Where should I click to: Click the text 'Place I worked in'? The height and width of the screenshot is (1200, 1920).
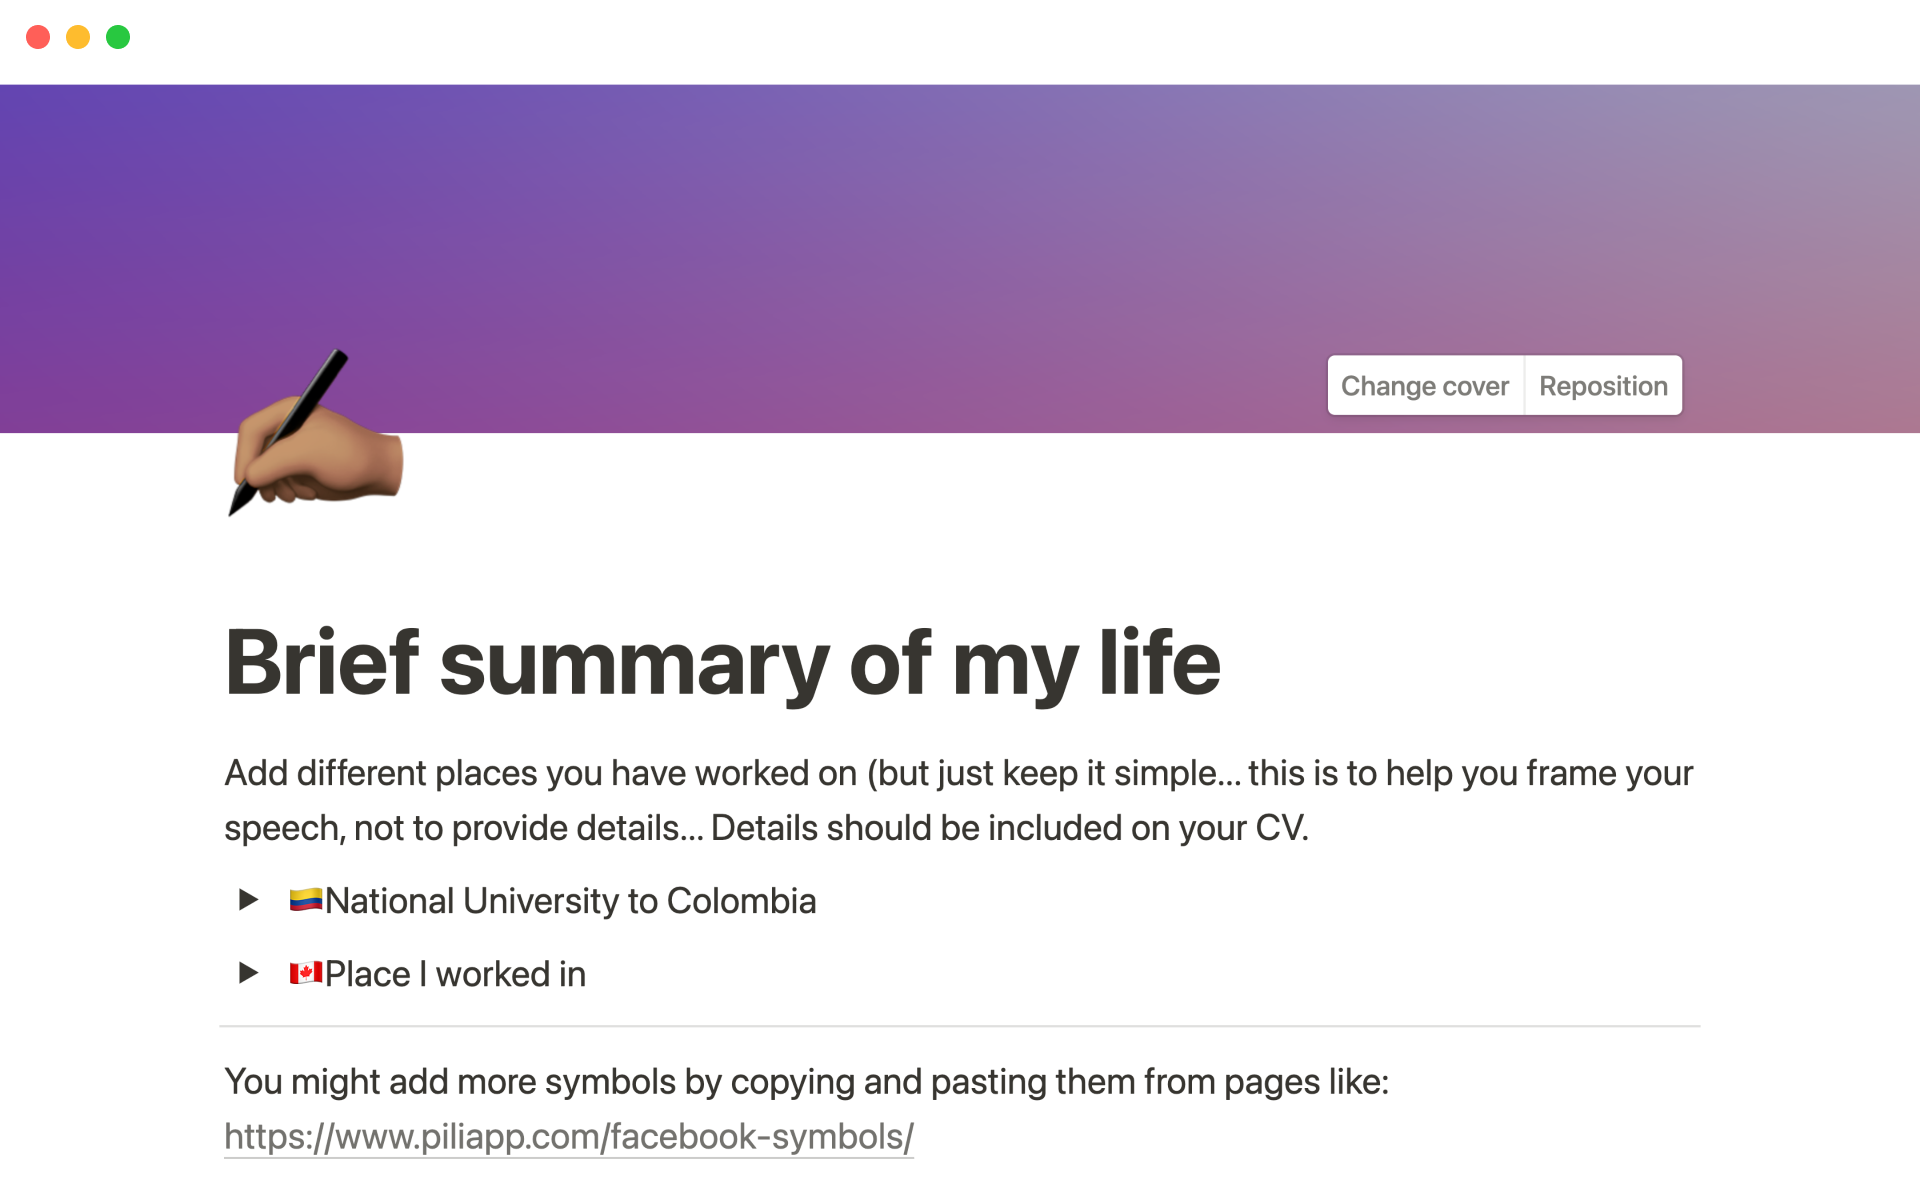tap(455, 974)
